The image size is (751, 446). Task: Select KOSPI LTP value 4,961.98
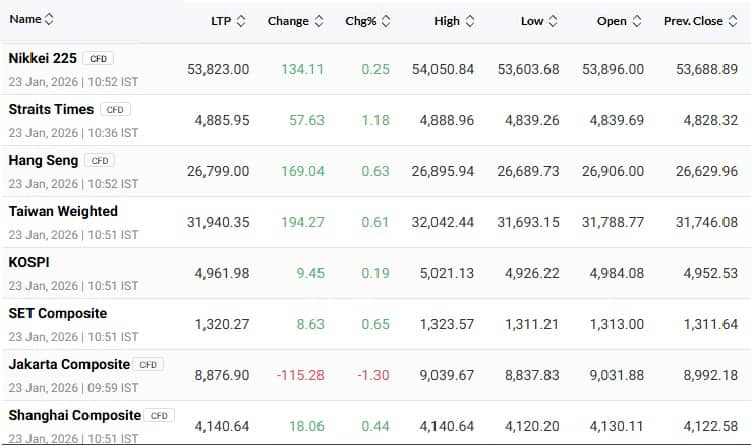(x=222, y=274)
